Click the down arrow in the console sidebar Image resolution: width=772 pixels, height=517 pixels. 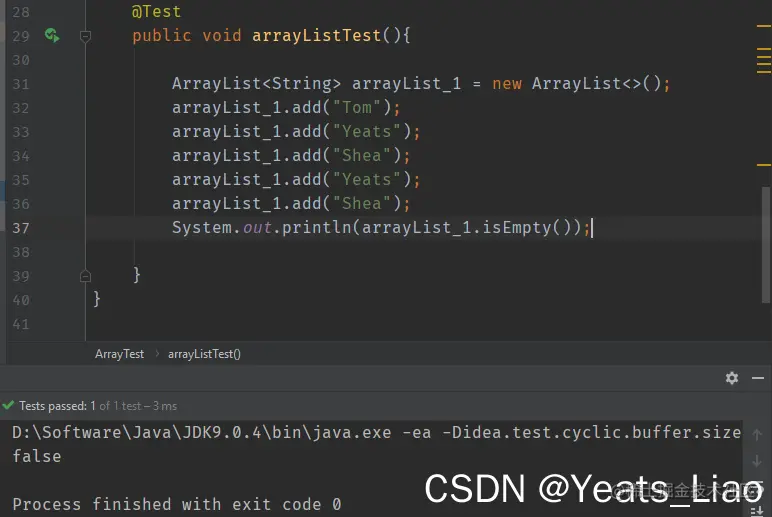[x=757, y=461]
